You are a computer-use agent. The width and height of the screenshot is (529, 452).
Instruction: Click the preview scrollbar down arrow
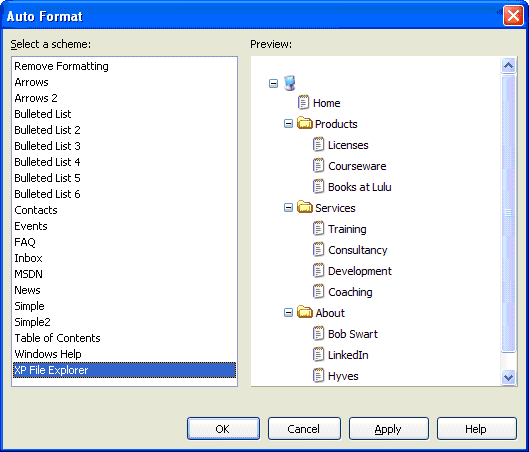(x=508, y=377)
